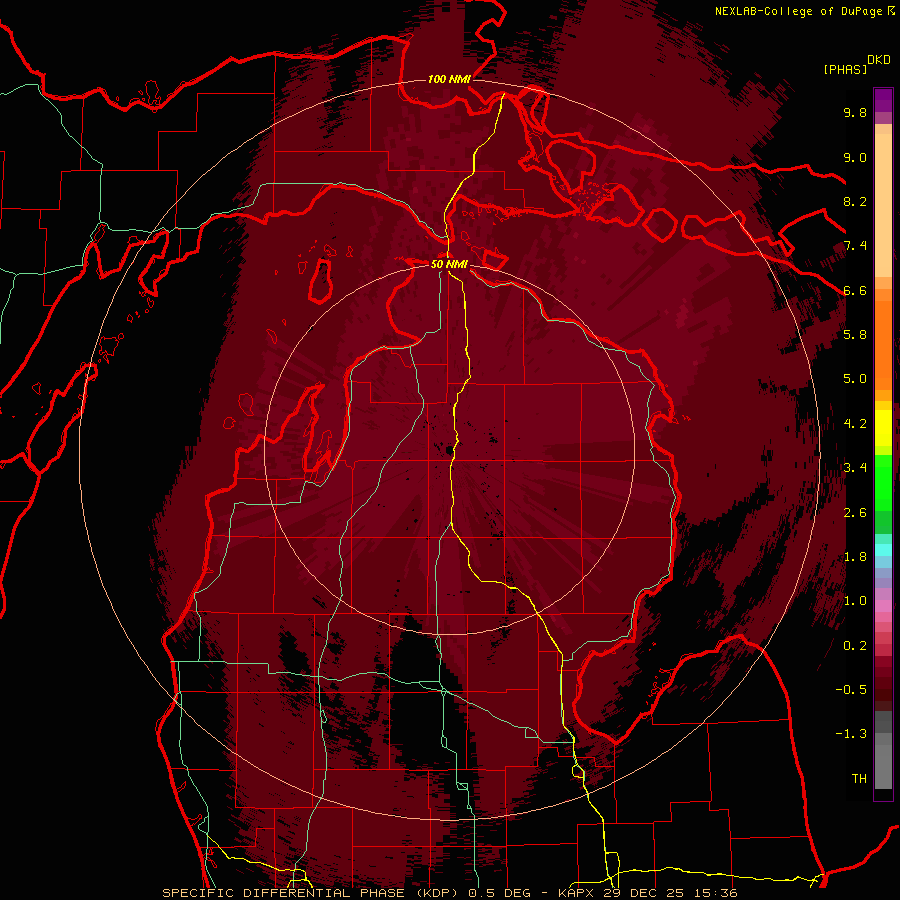Click the 0.2 legend value

[x=855, y=646]
